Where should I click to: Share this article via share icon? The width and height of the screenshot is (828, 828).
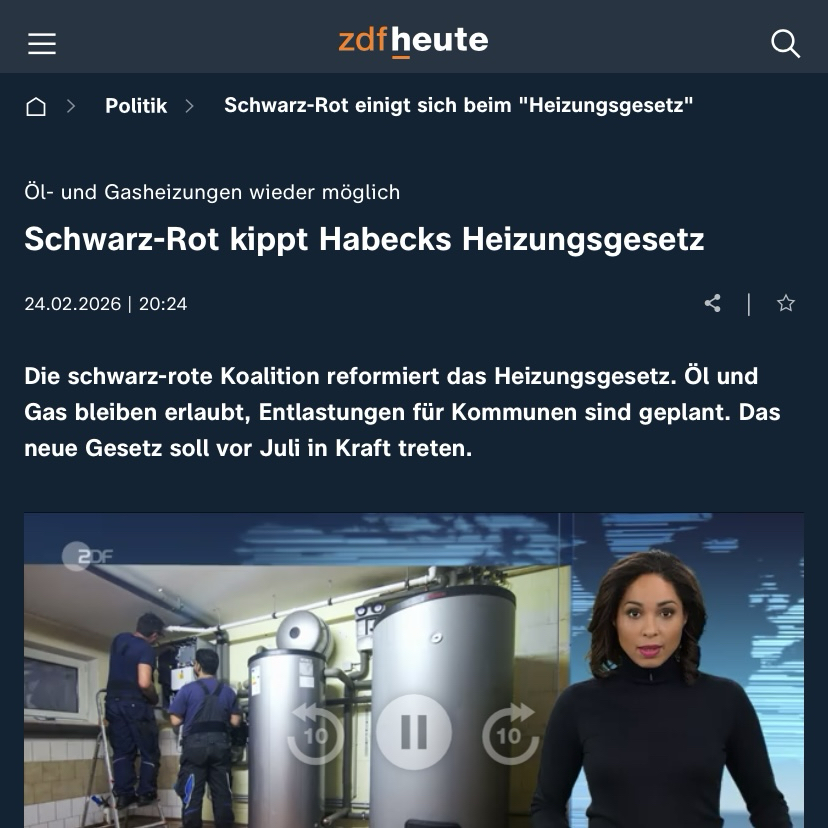coord(712,304)
